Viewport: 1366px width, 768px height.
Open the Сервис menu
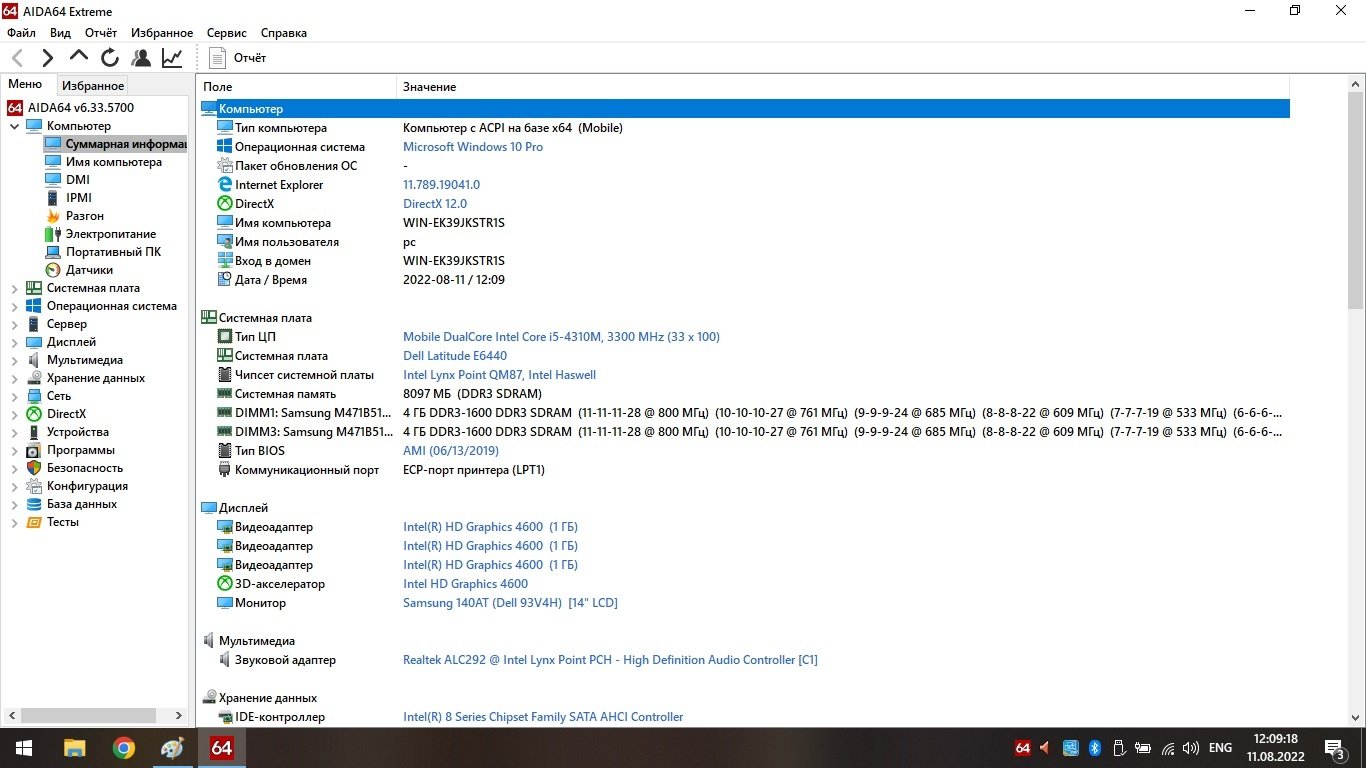(227, 33)
